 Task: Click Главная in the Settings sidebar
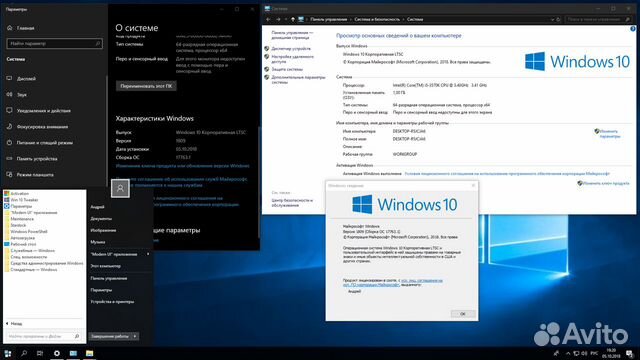coord(21,28)
